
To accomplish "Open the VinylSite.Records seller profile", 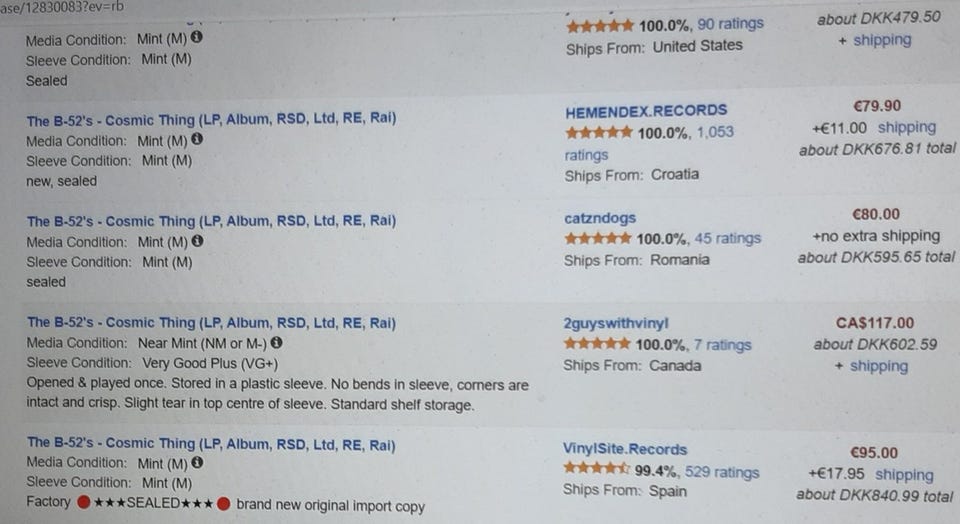I will click(x=625, y=449).
